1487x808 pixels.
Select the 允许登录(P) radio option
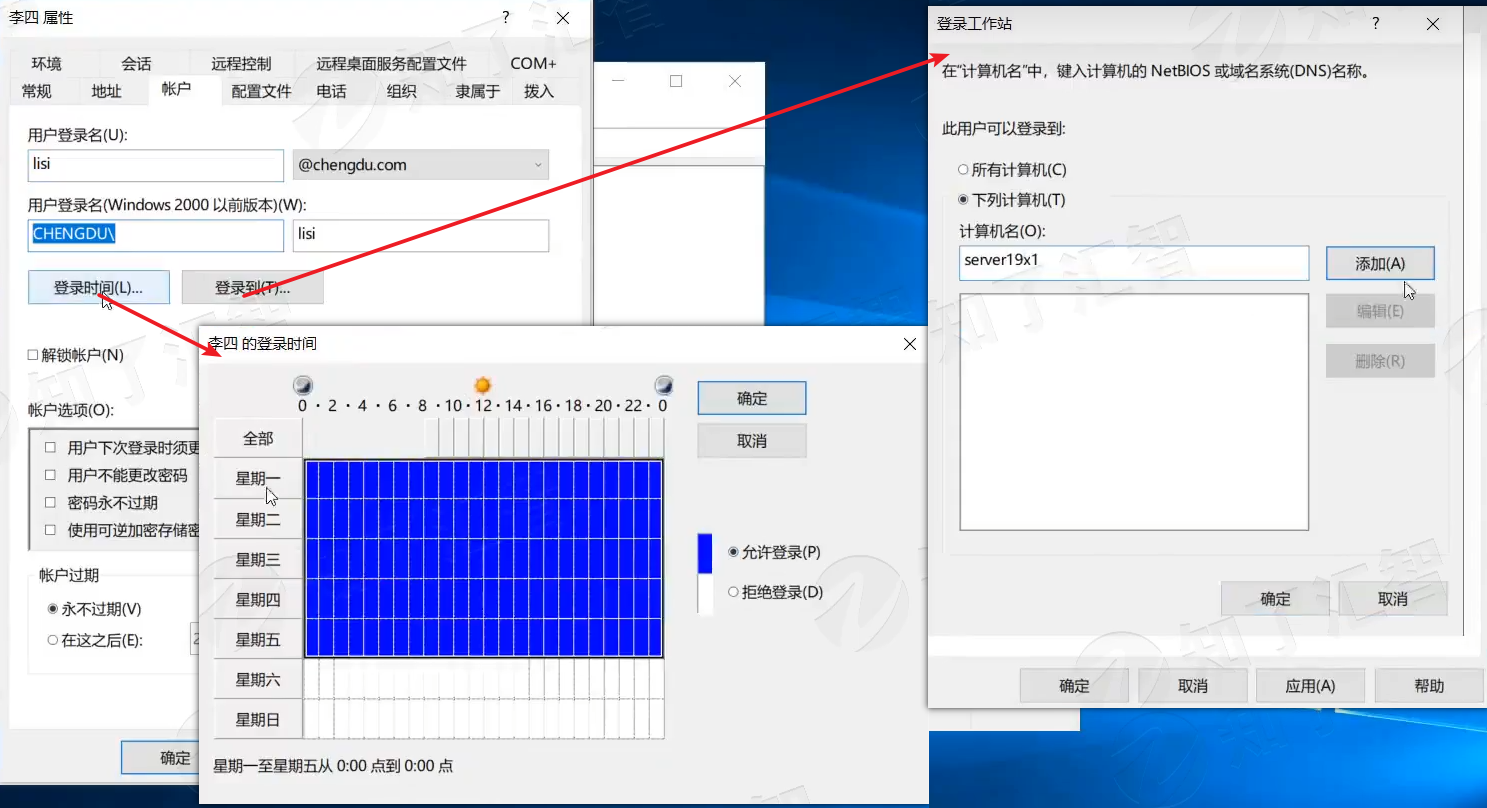(734, 552)
